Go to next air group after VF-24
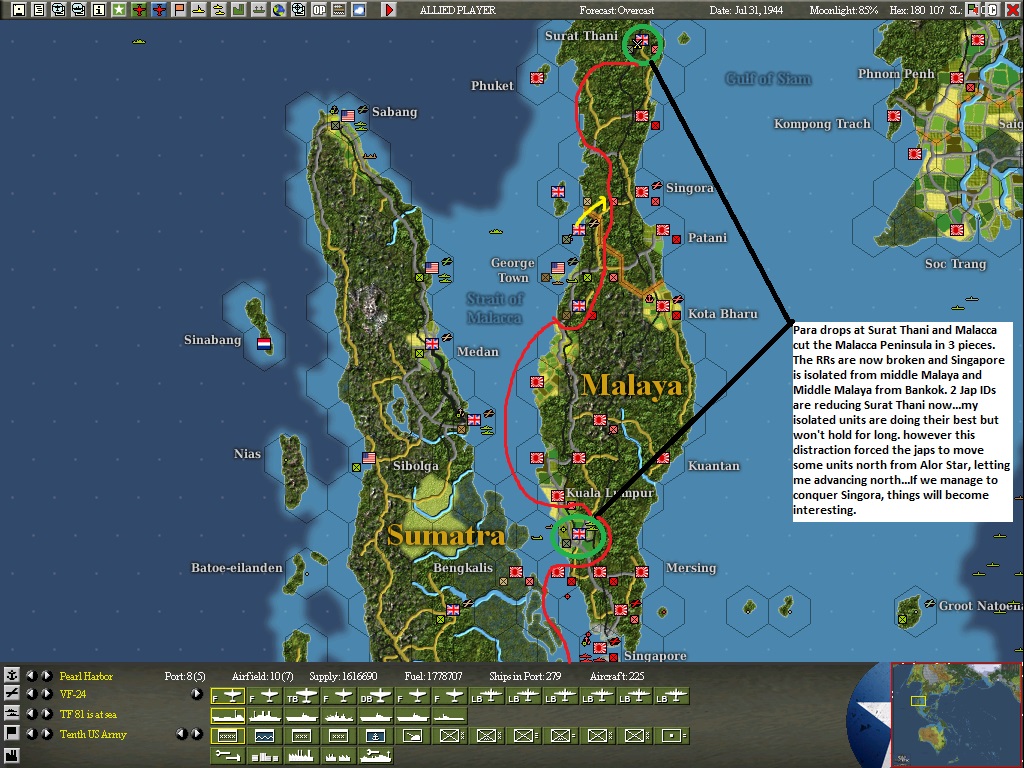The image size is (1024, 768). (46, 694)
